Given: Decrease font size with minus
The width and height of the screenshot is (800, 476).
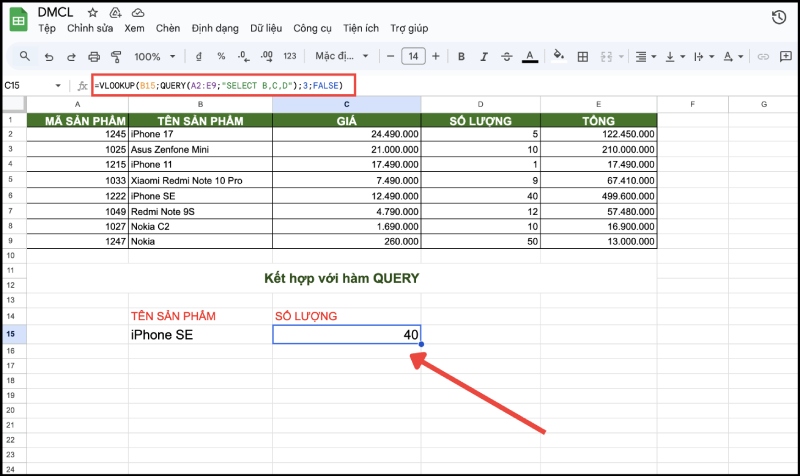Looking at the screenshot, I should [x=390, y=56].
